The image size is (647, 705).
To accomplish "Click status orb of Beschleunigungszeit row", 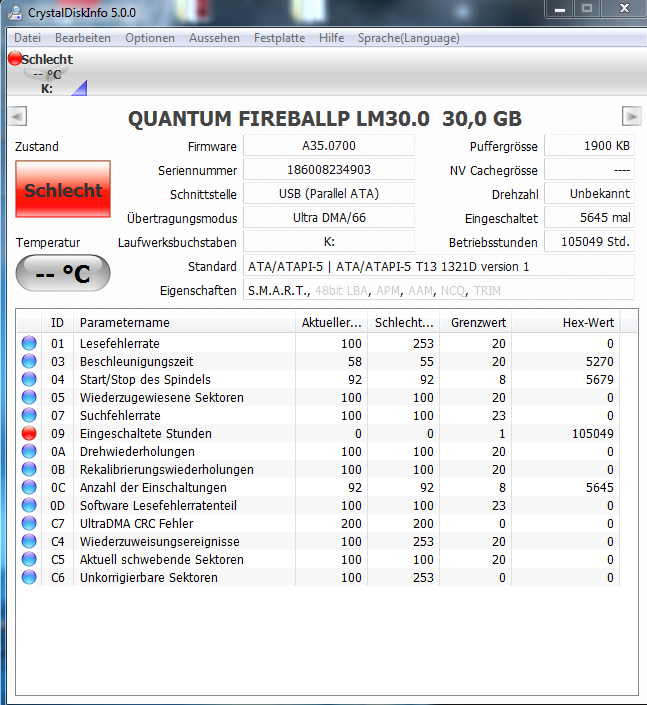I will pyautogui.click(x=29, y=361).
